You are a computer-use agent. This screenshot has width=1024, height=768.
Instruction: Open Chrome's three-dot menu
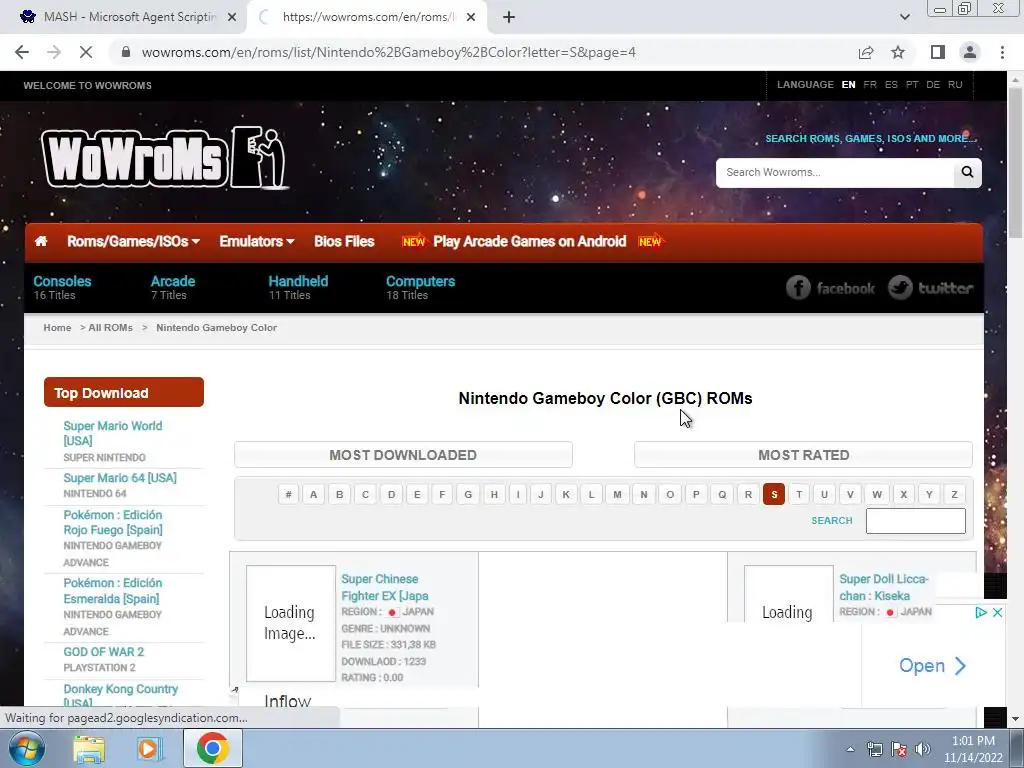point(1002,52)
